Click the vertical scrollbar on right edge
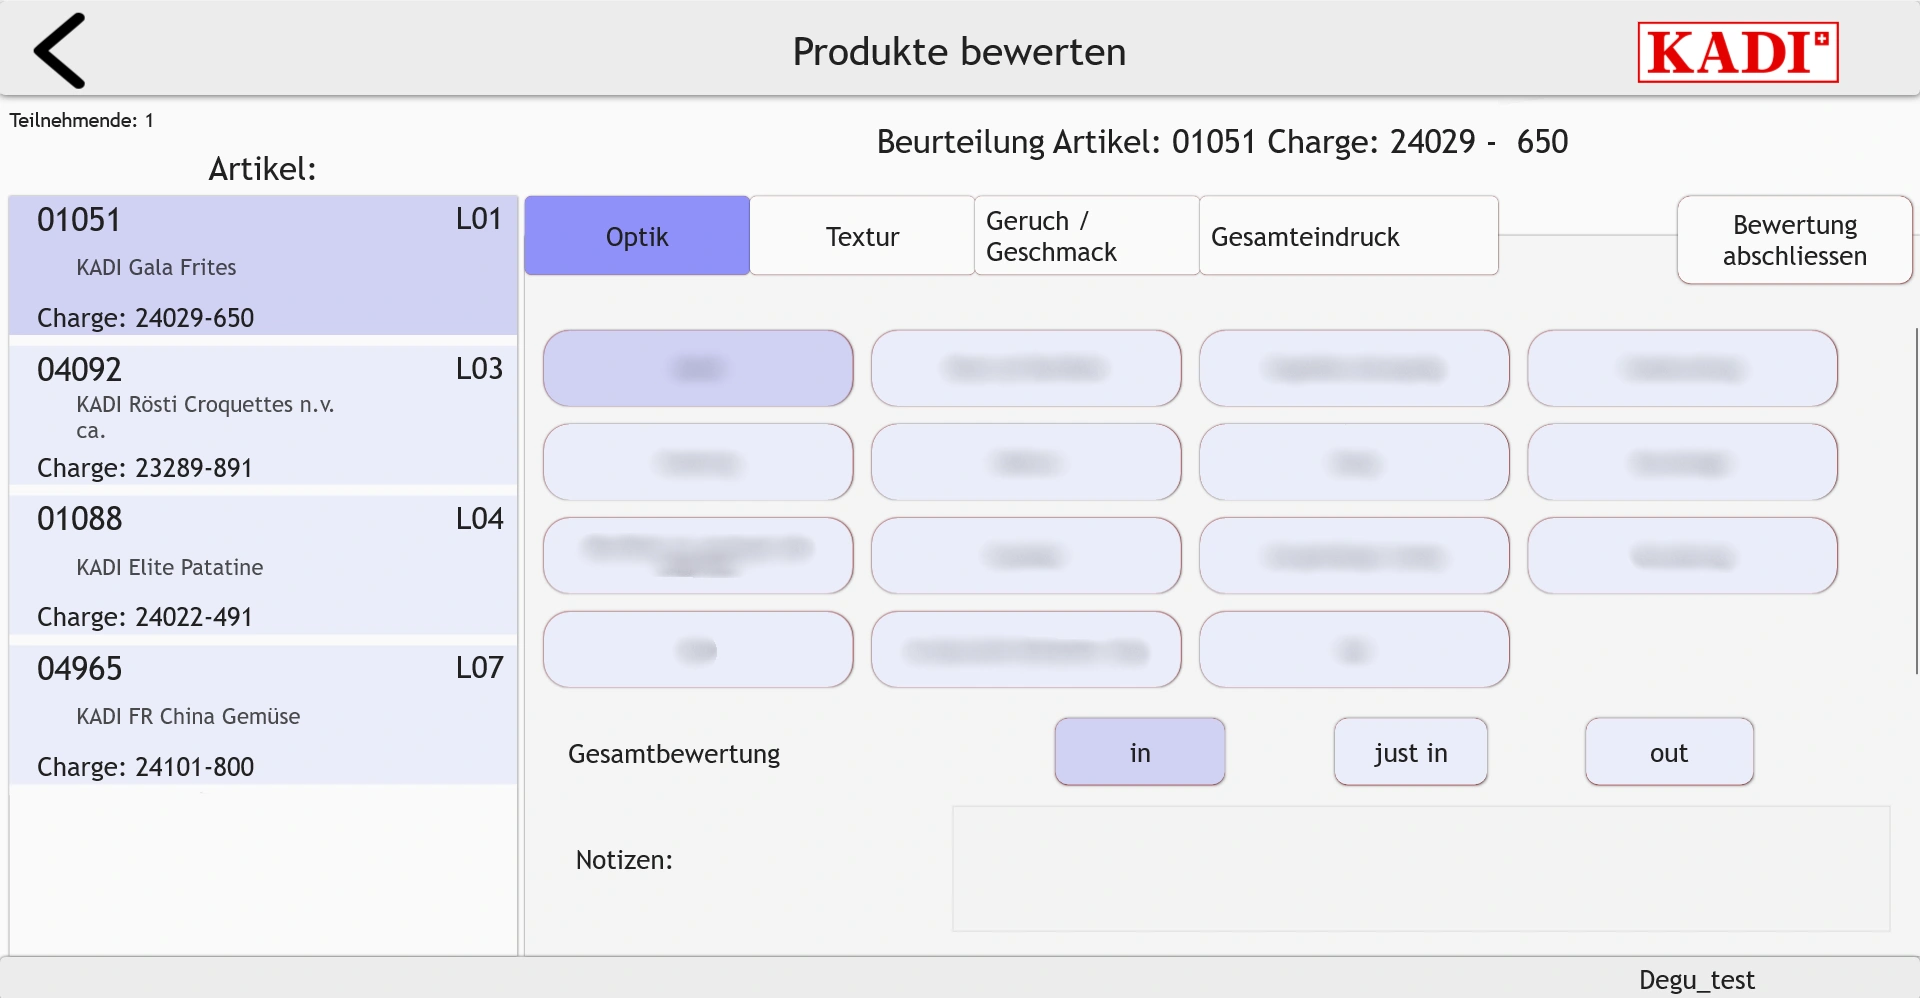1920x998 pixels. click(x=1916, y=500)
